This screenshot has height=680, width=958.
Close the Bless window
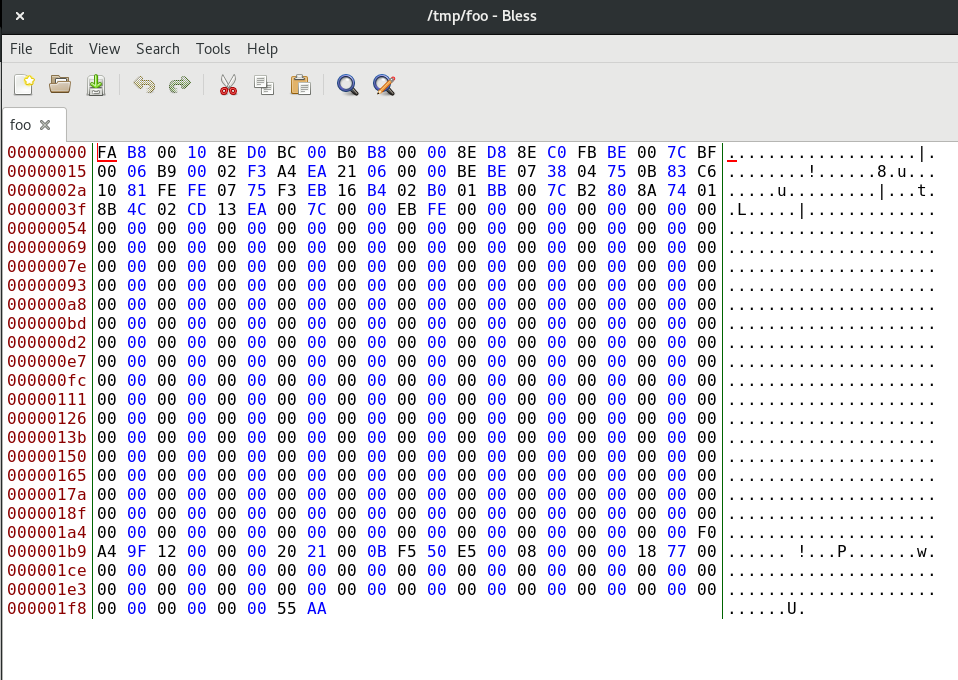tap(20, 16)
